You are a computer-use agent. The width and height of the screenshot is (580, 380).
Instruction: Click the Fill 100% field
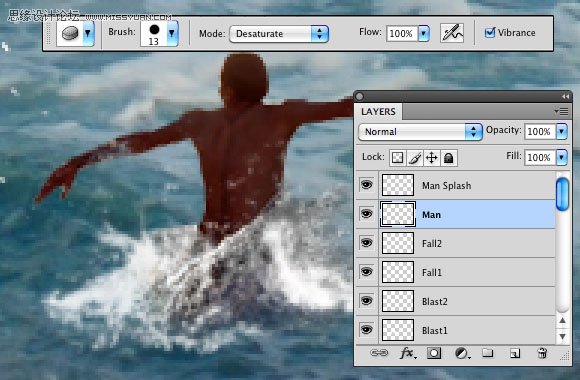click(539, 157)
